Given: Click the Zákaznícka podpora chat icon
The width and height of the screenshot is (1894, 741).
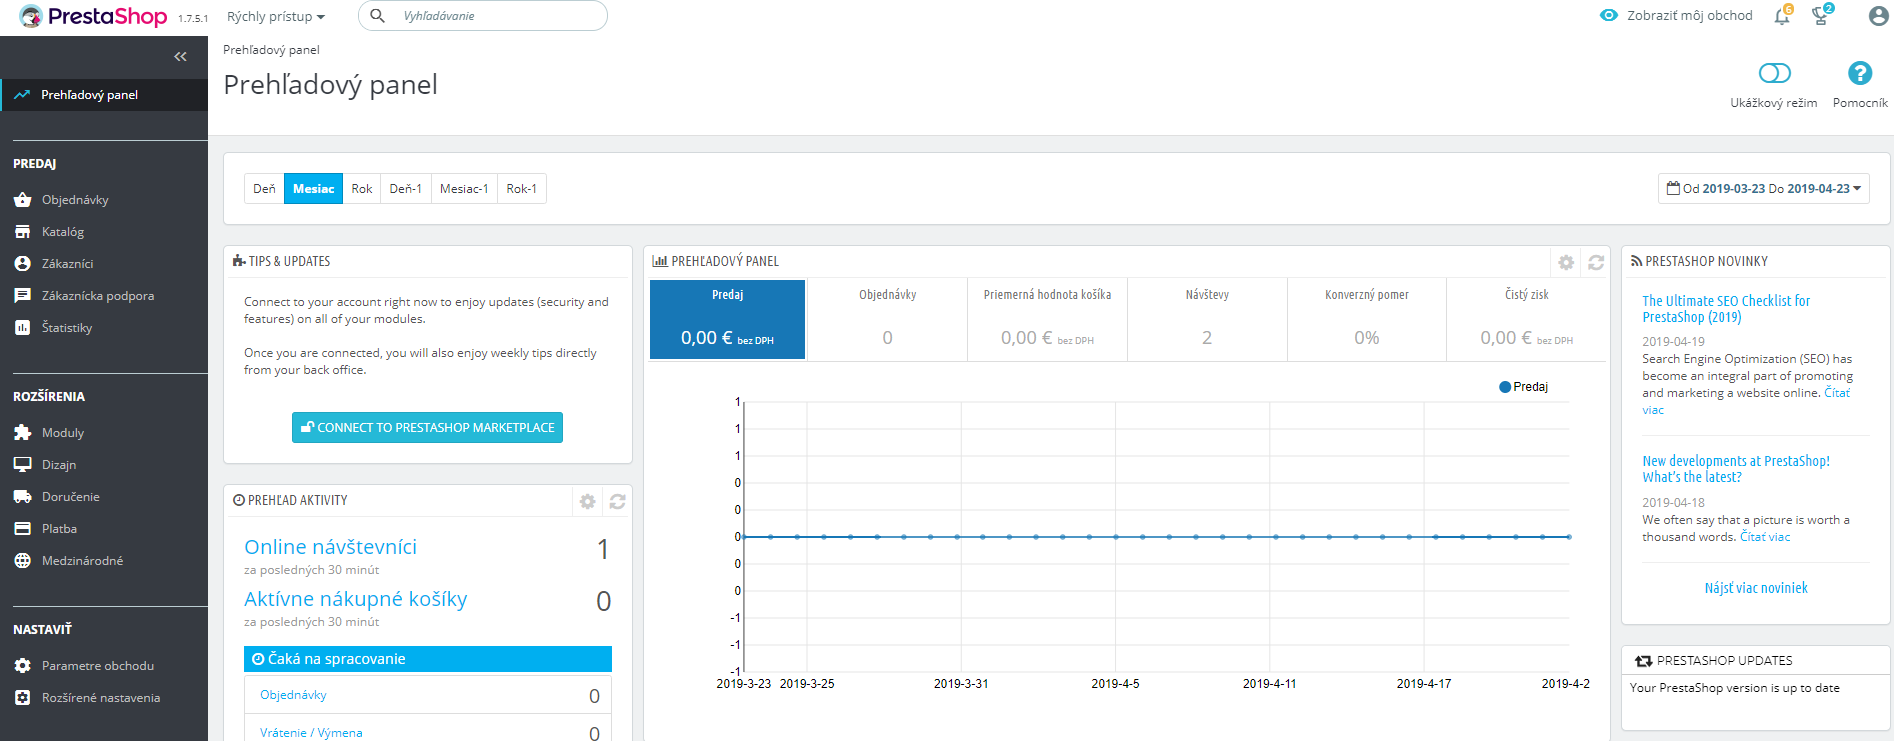Looking at the screenshot, I should [23, 296].
